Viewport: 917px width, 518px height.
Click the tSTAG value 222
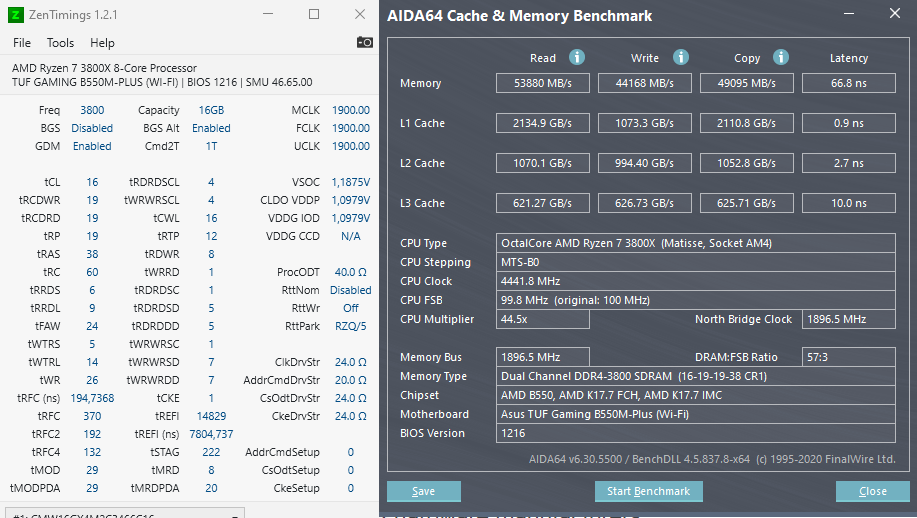click(x=211, y=452)
